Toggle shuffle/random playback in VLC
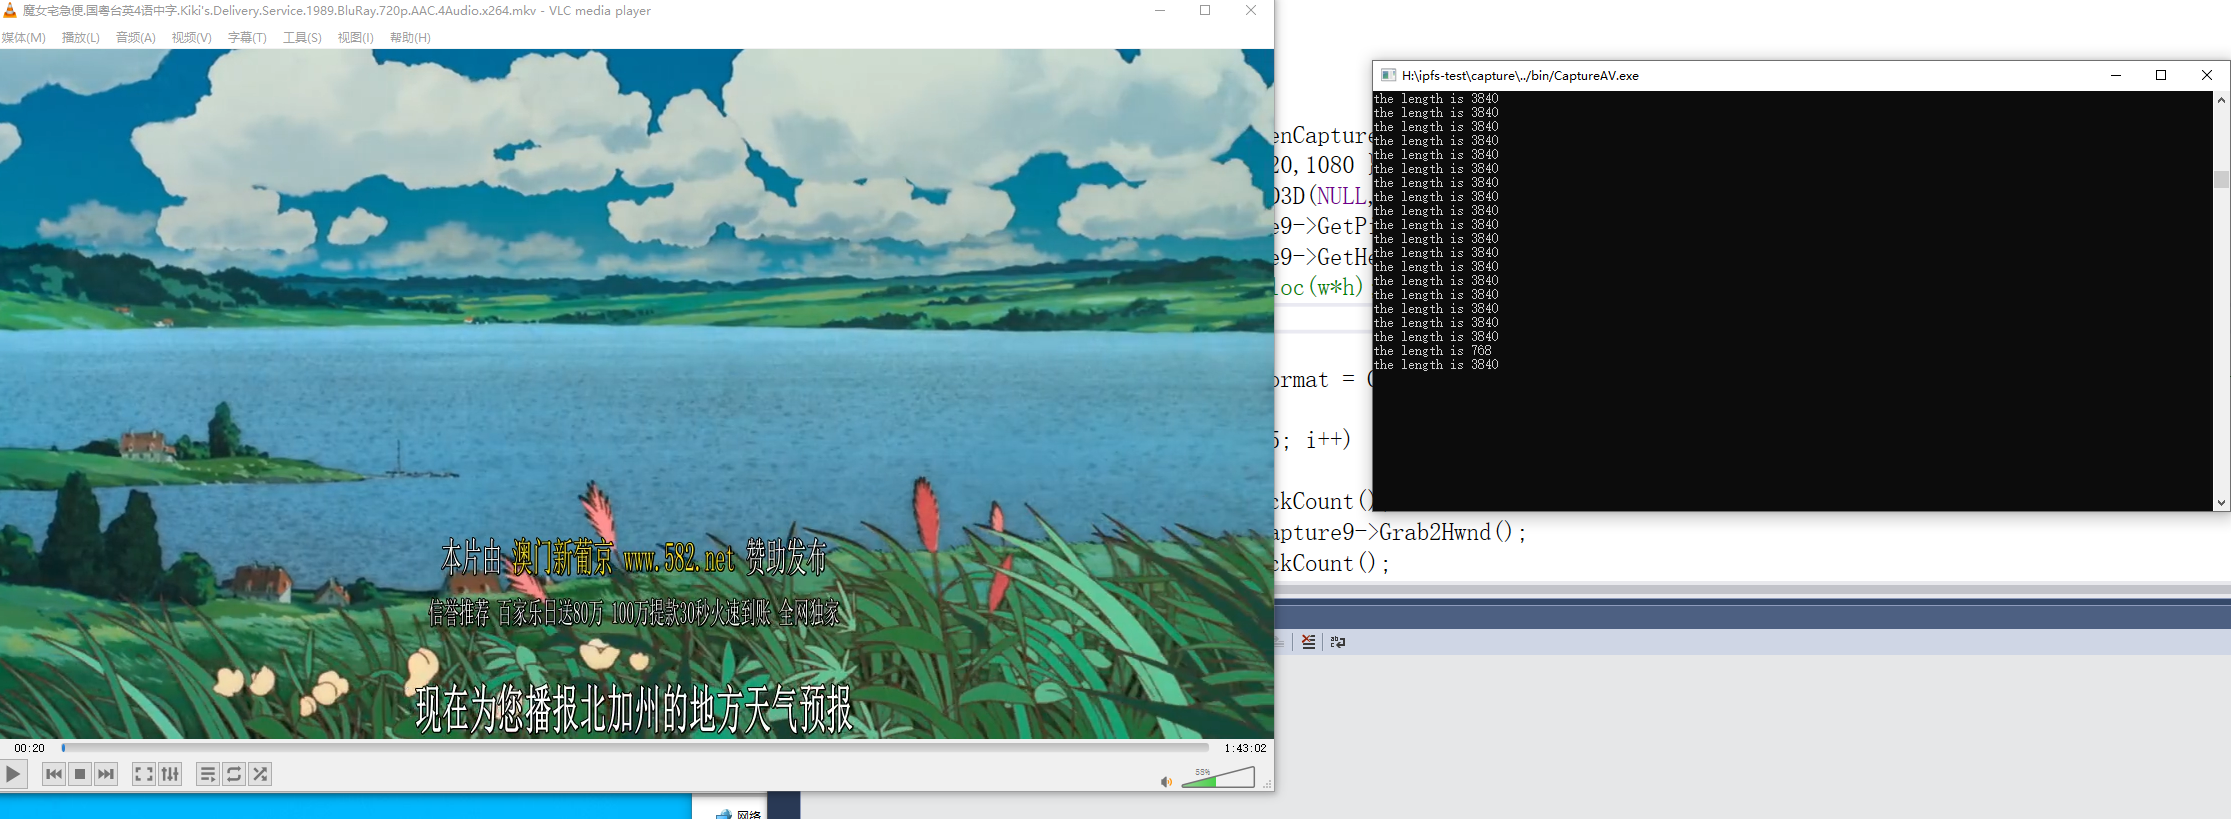The image size is (2231, 819). coord(260,774)
